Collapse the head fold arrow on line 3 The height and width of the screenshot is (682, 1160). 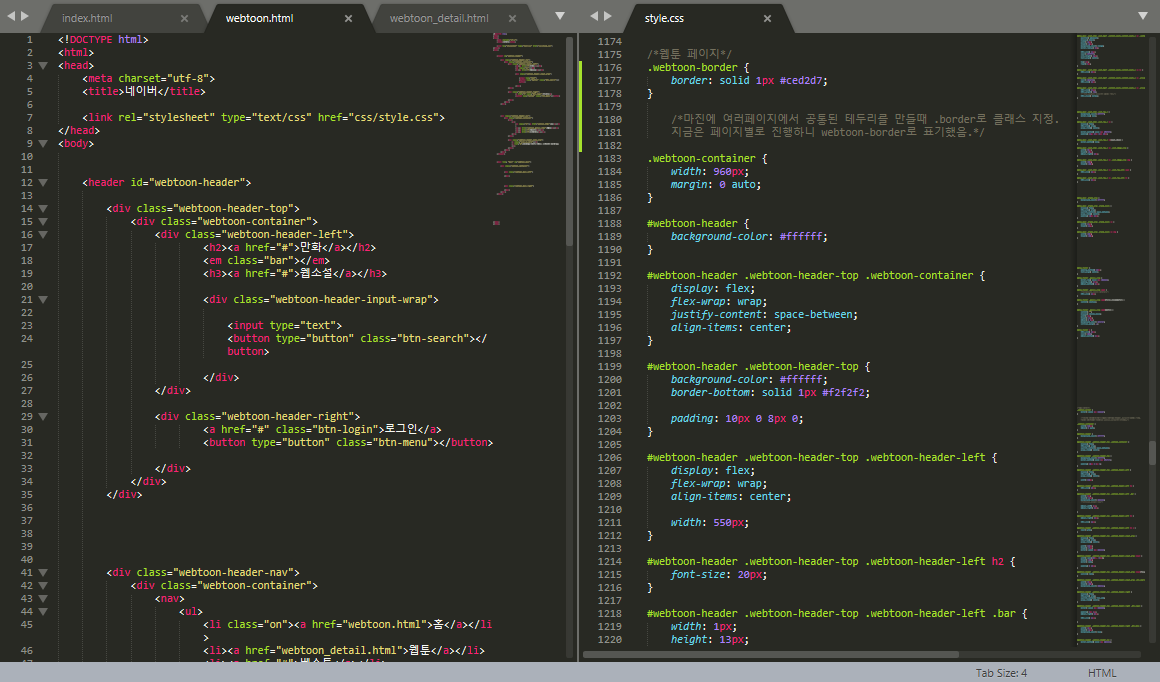43,66
